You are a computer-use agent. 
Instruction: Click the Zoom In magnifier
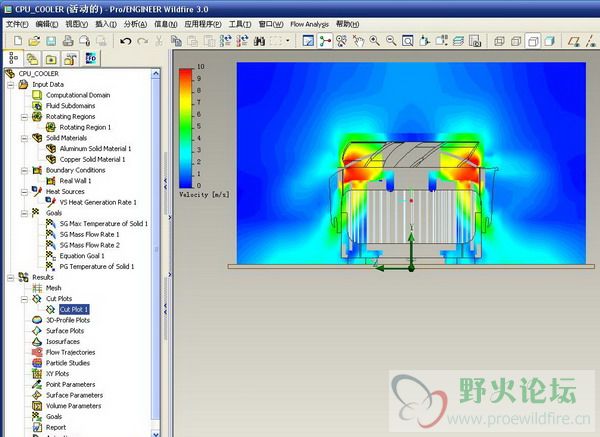click(x=375, y=41)
